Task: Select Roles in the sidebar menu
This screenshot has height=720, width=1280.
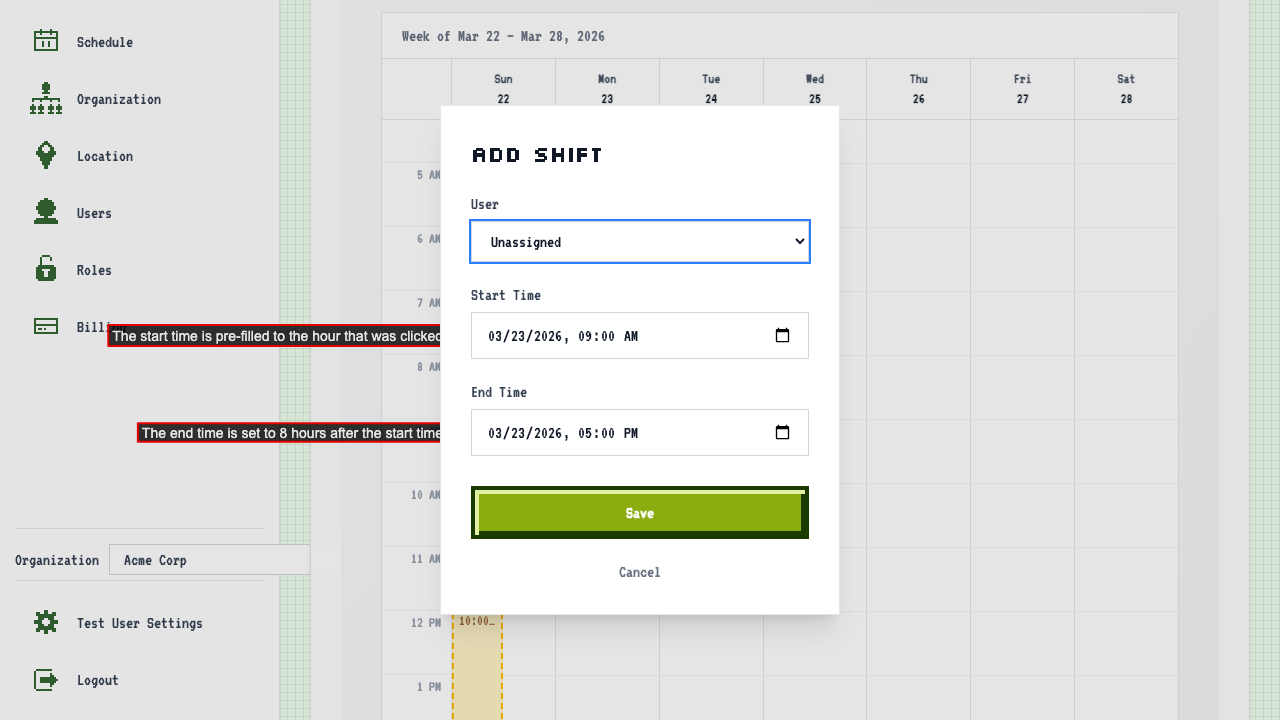Action: [94, 269]
